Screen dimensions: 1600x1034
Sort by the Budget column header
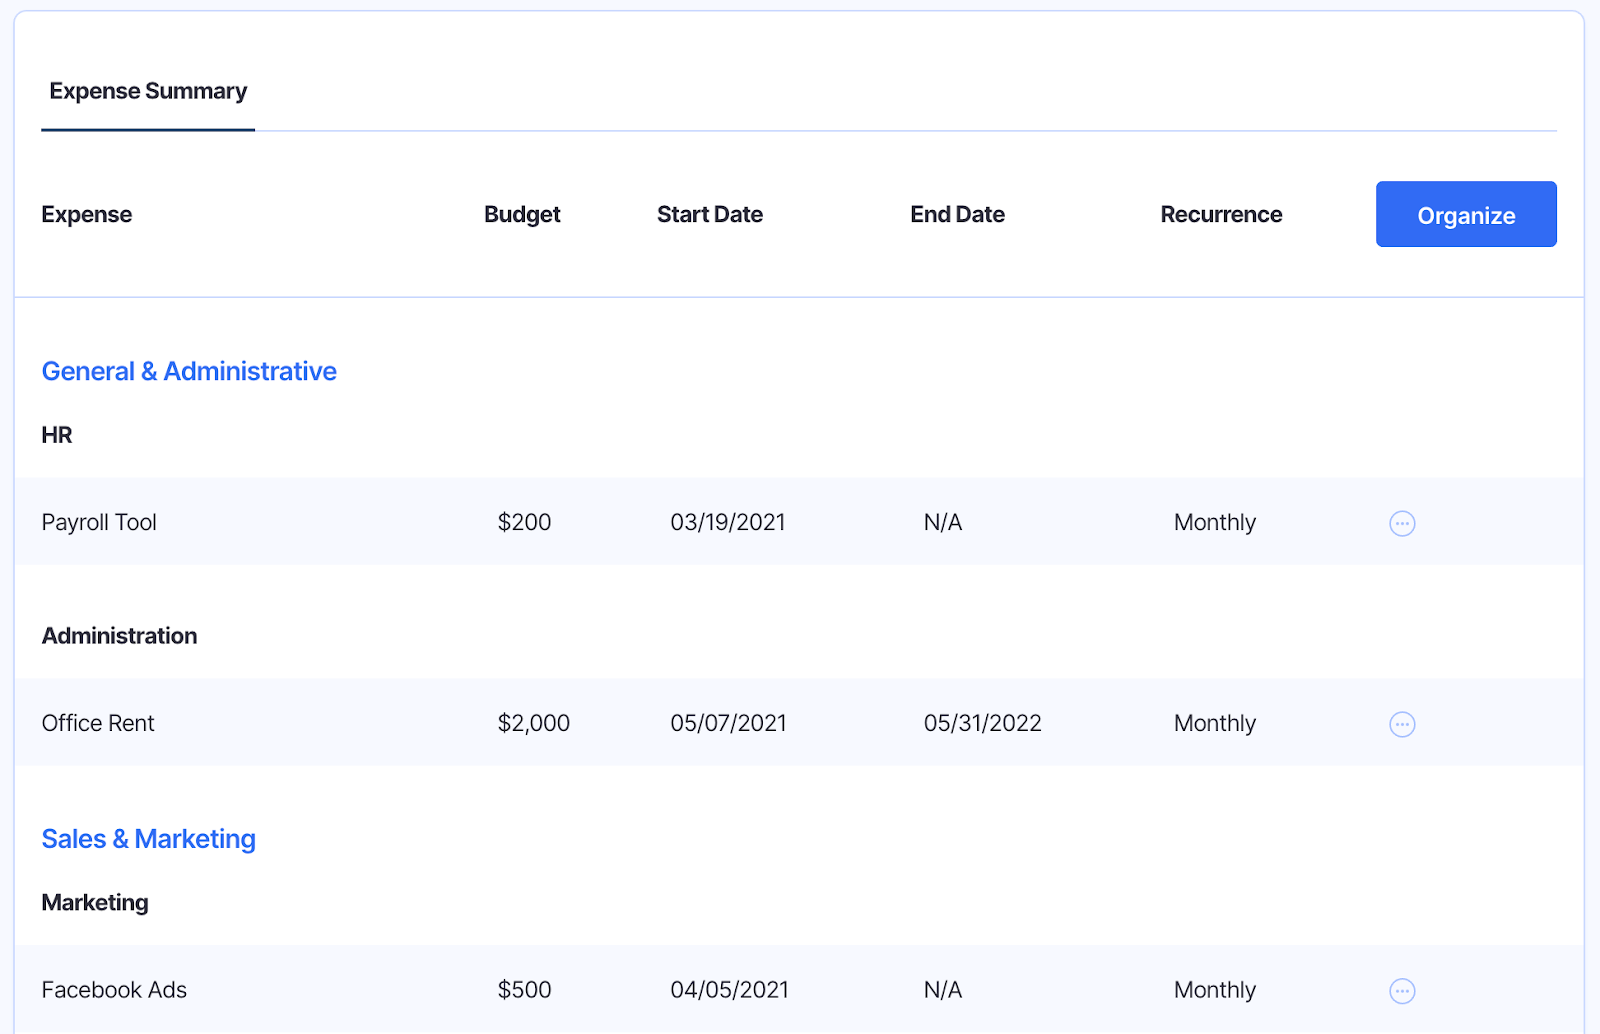coord(522,214)
